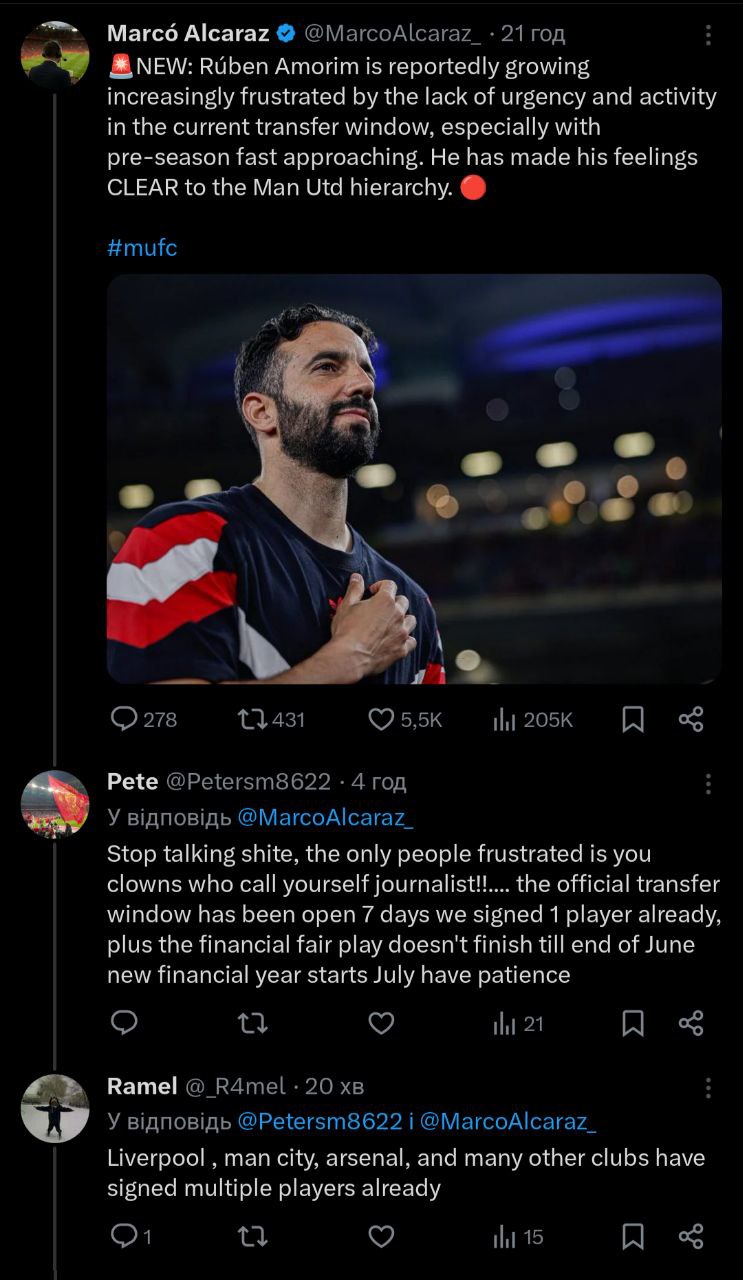Open @Petersm8622 mention in Ramel's reply
The width and height of the screenshot is (743, 1280).
point(319,1121)
